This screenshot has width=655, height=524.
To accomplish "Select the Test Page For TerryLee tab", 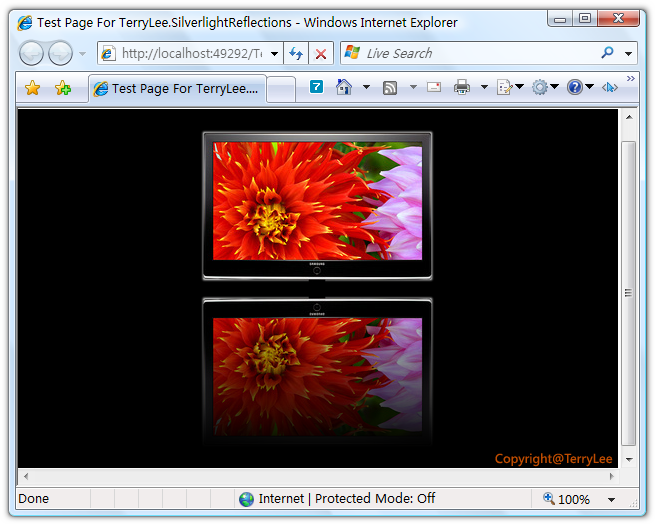I will 177,89.
